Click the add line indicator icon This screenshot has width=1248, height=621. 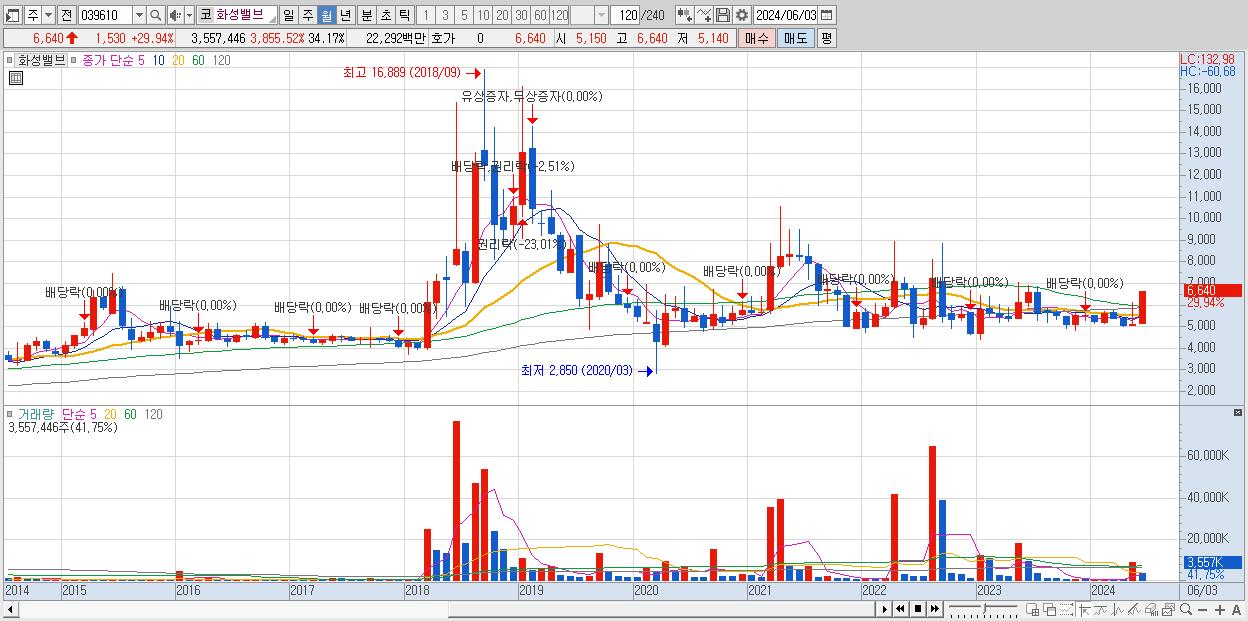click(x=704, y=15)
